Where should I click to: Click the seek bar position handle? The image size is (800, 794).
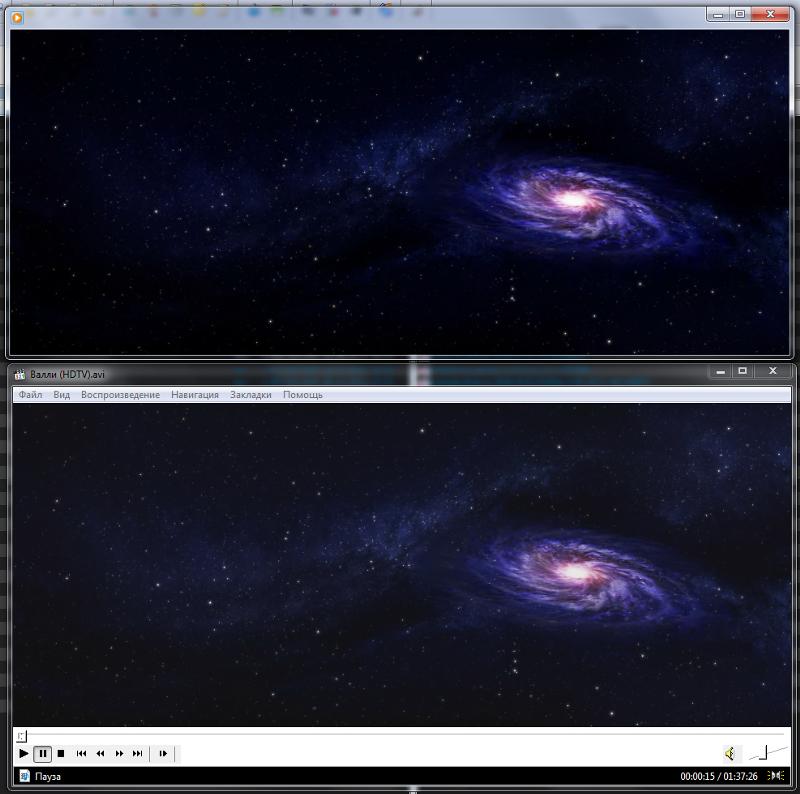point(22,736)
